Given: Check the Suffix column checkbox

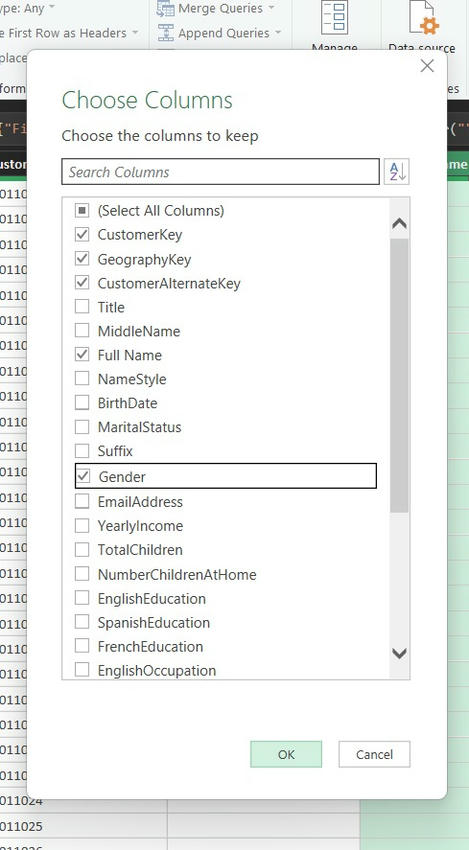Looking at the screenshot, I should [x=82, y=450].
